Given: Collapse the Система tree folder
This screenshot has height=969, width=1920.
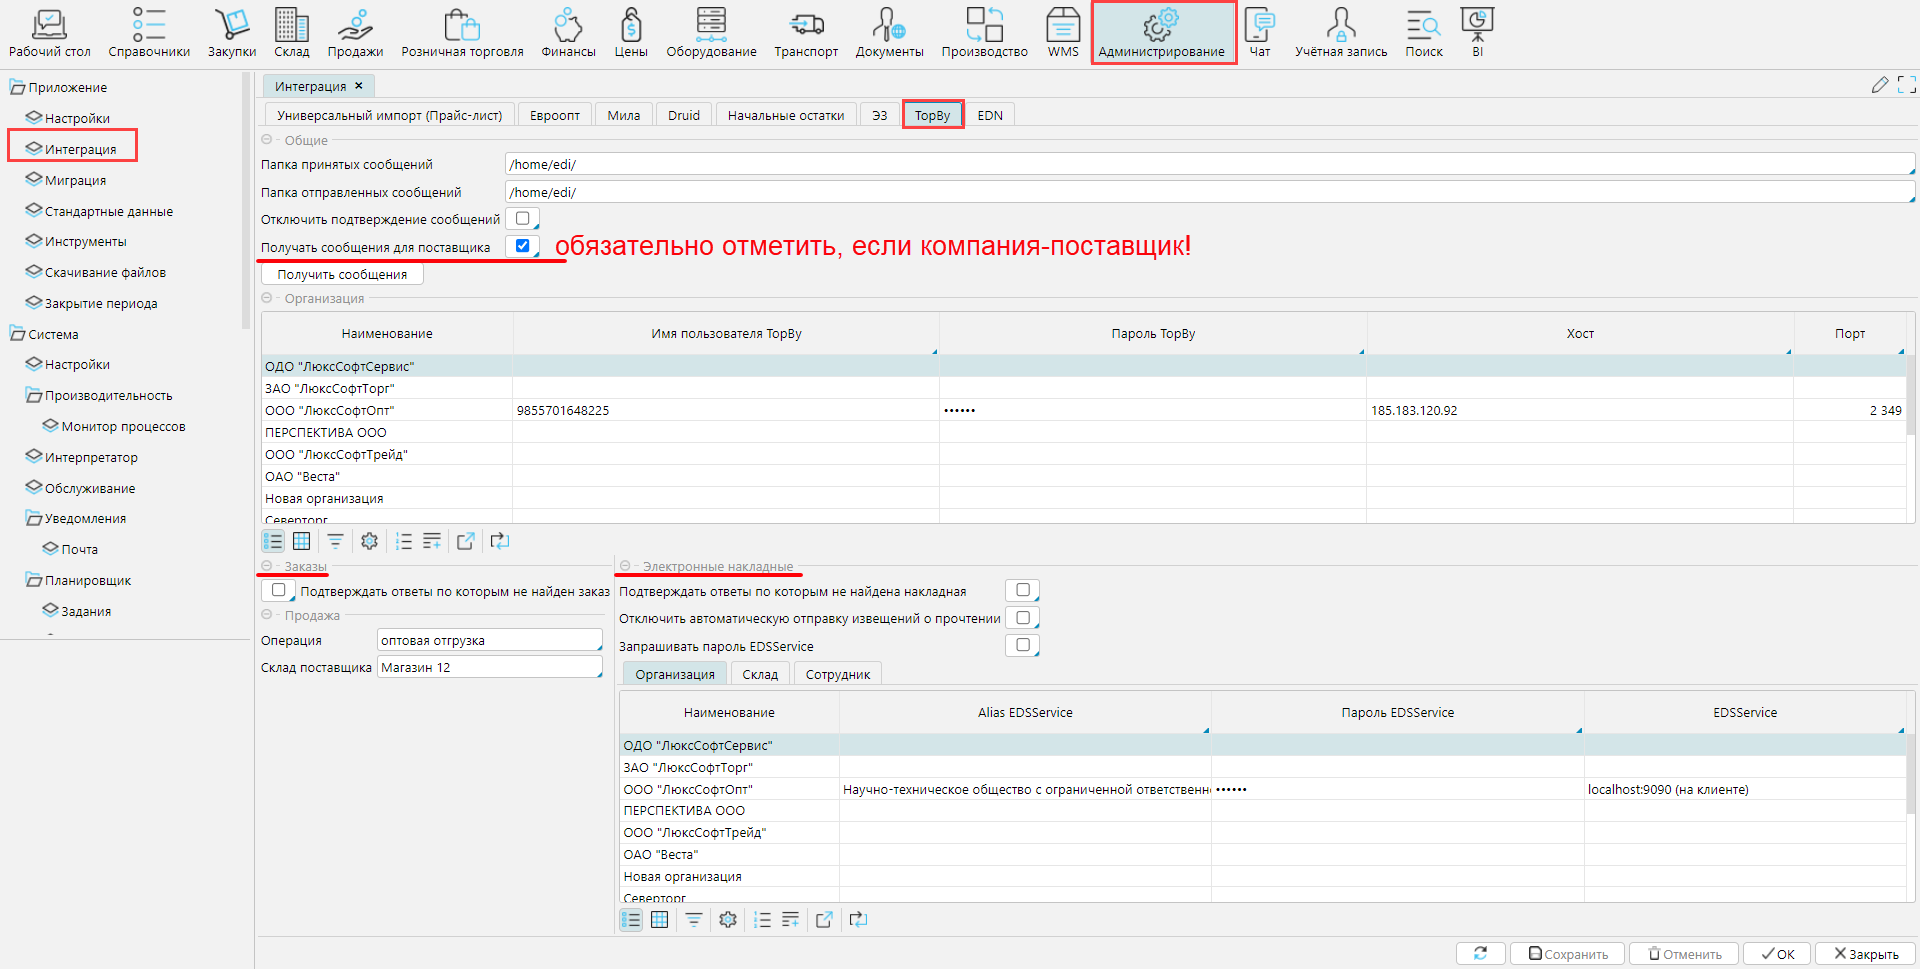Looking at the screenshot, I should click(17, 334).
